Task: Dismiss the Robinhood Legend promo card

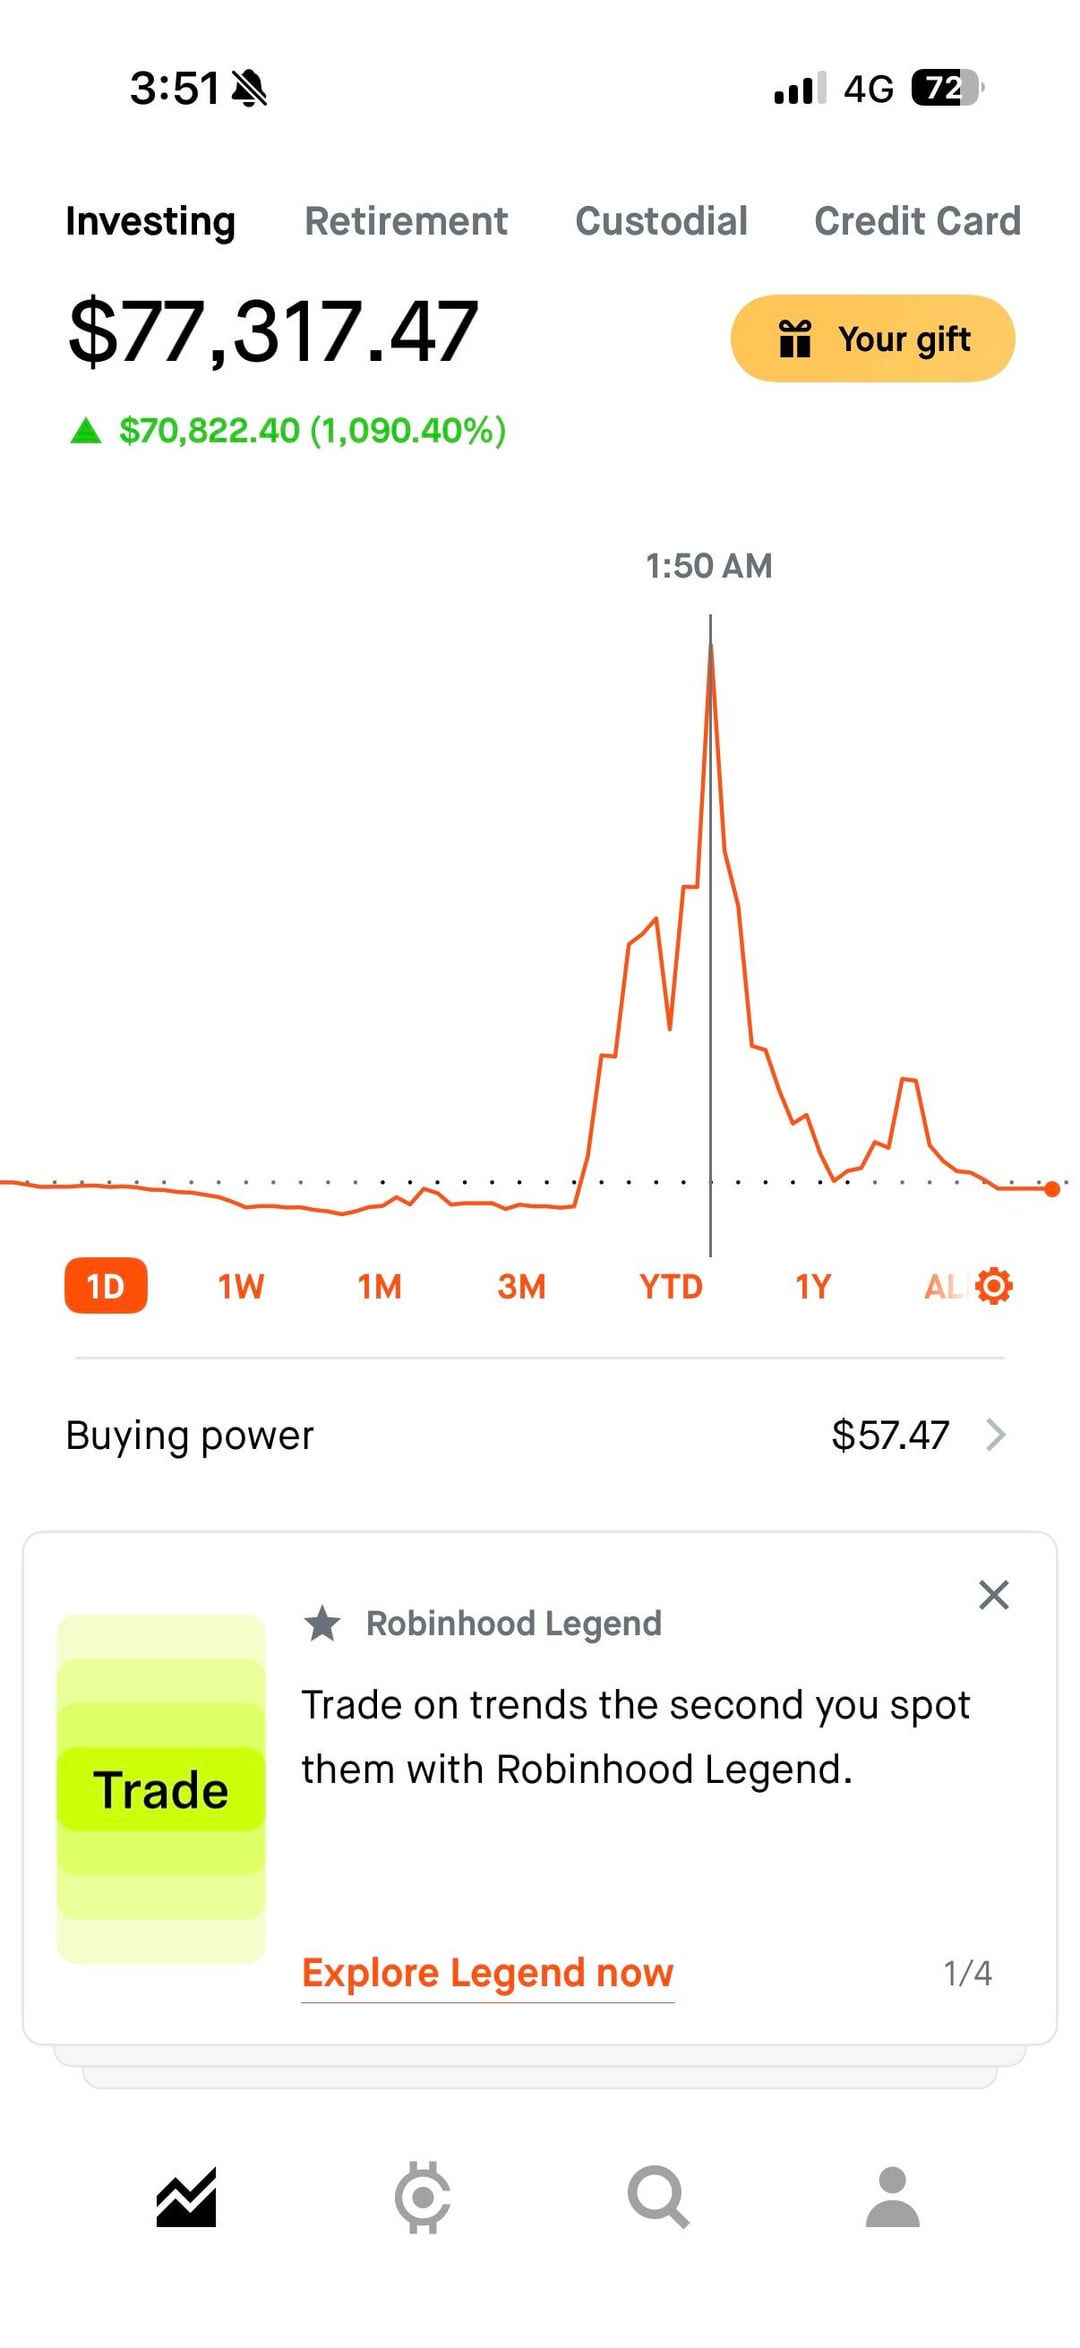Action: pyautogui.click(x=993, y=1595)
